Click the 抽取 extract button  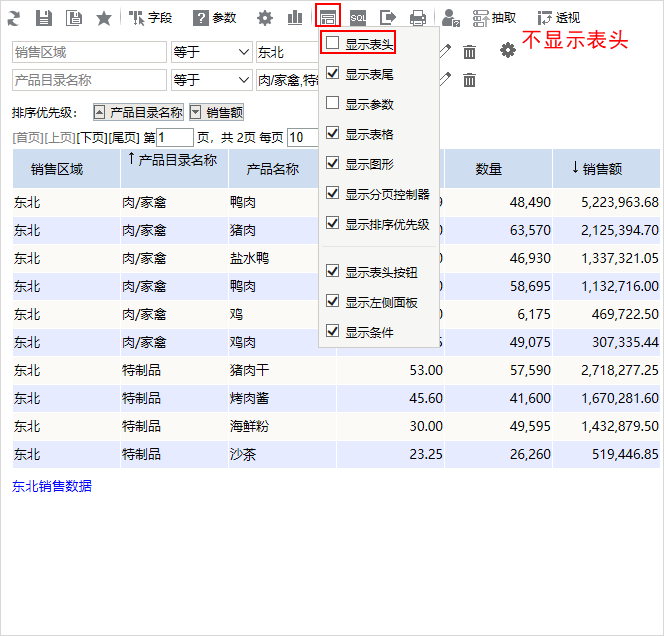(x=494, y=18)
